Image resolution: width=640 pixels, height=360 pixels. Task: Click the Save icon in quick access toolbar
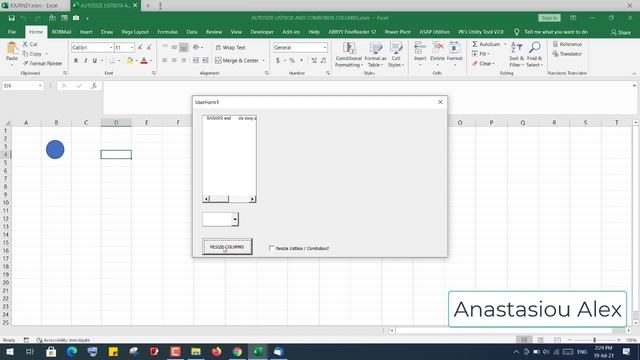click(11, 18)
